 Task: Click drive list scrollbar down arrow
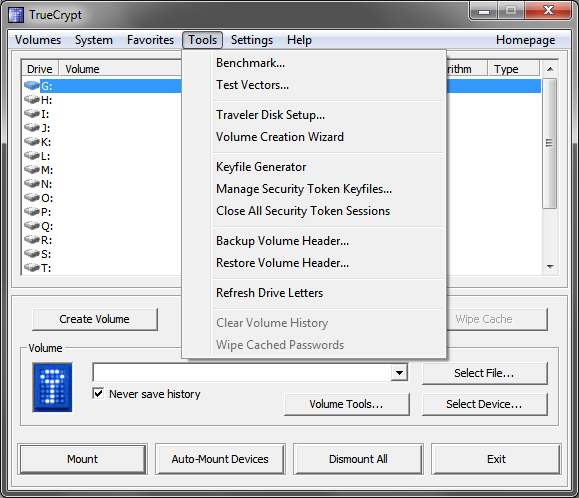(x=550, y=267)
